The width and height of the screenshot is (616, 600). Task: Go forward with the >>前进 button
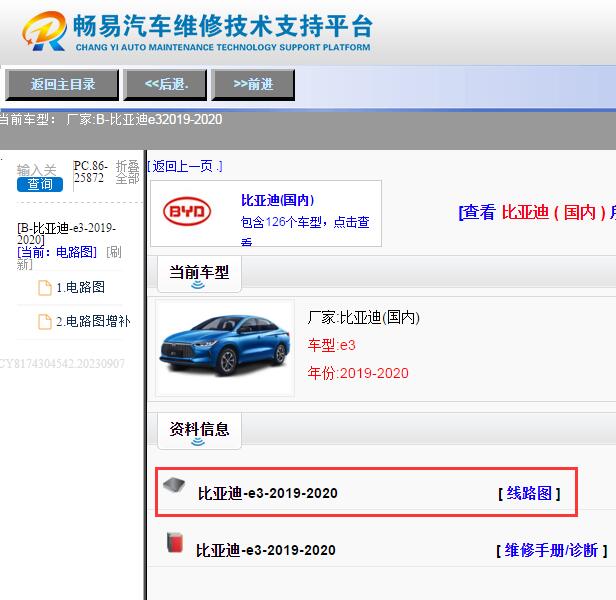(x=253, y=84)
